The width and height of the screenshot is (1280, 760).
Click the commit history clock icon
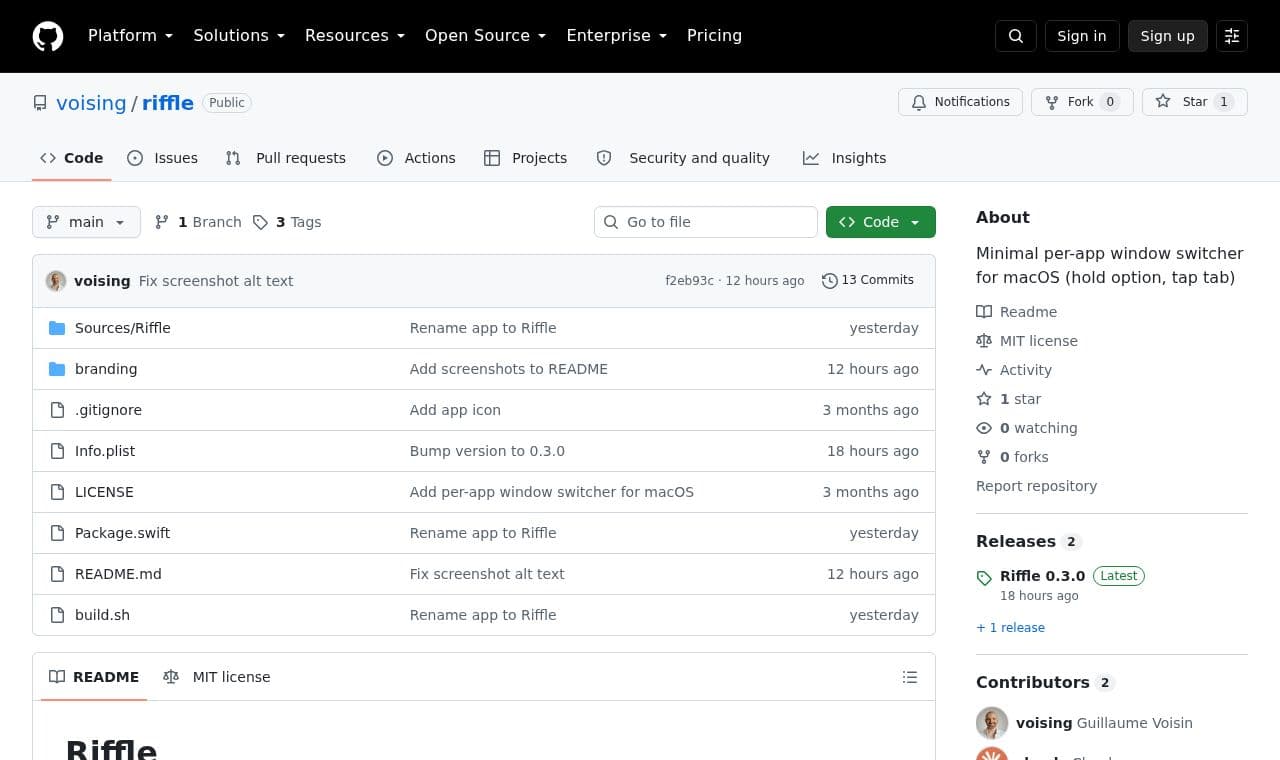click(829, 281)
